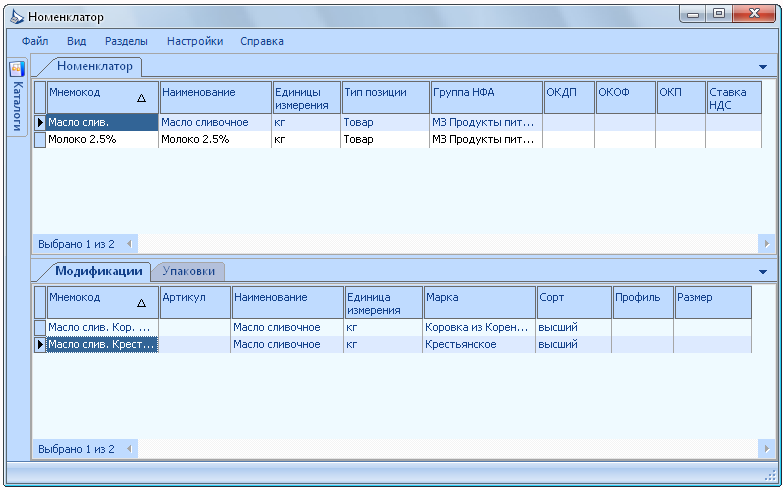Switch to the Модификации tab
Viewport: 783px width, 490px height.
click(98, 271)
